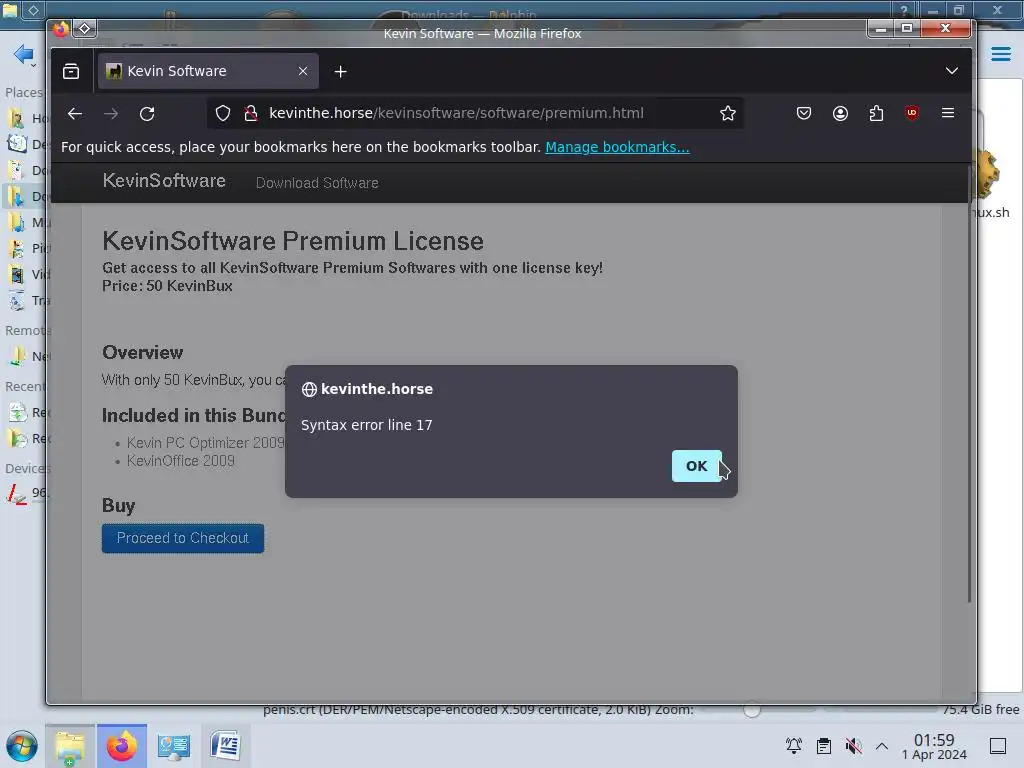Click the web page vertical scrollbar
The image size is (1024, 768).
point(970,385)
